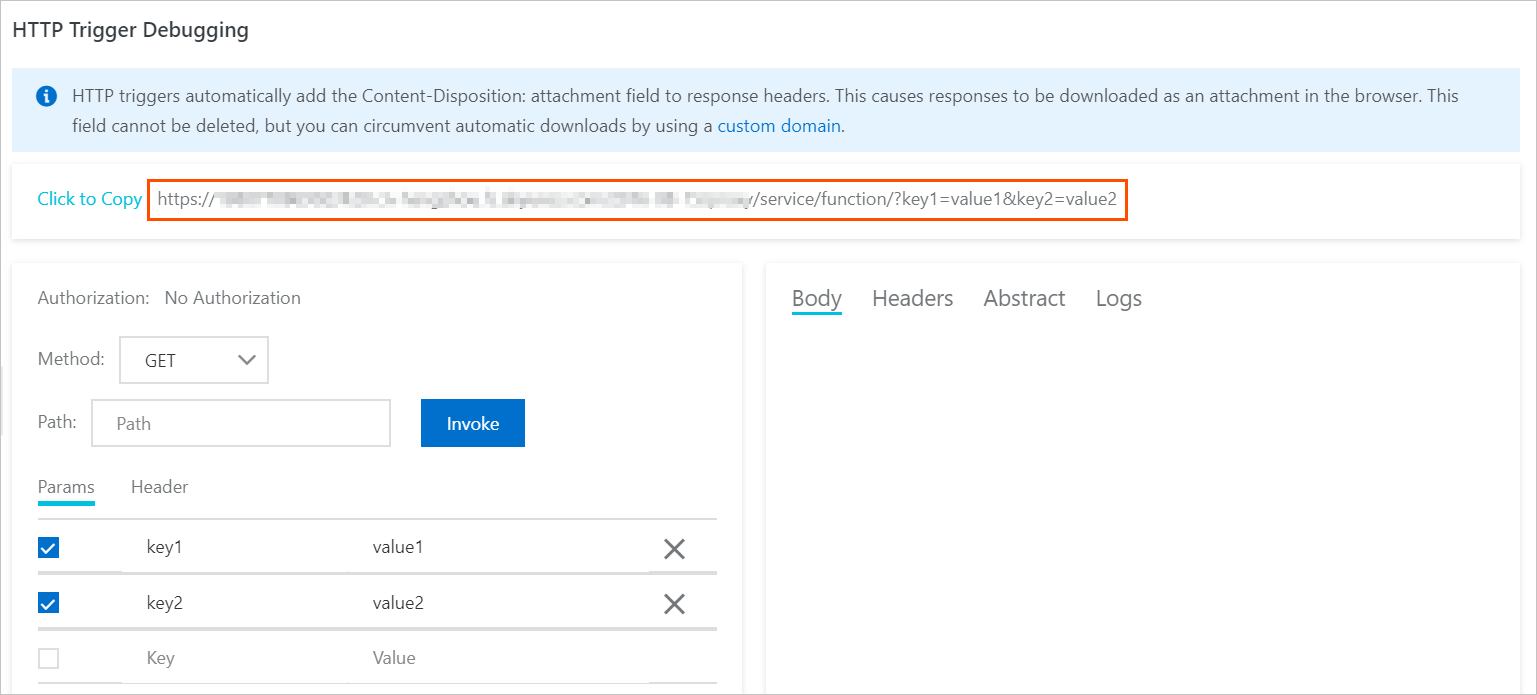Viewport: 1537px width, 695px height.
Task: Select the Body response tab
Action: [x=817, y=298]
